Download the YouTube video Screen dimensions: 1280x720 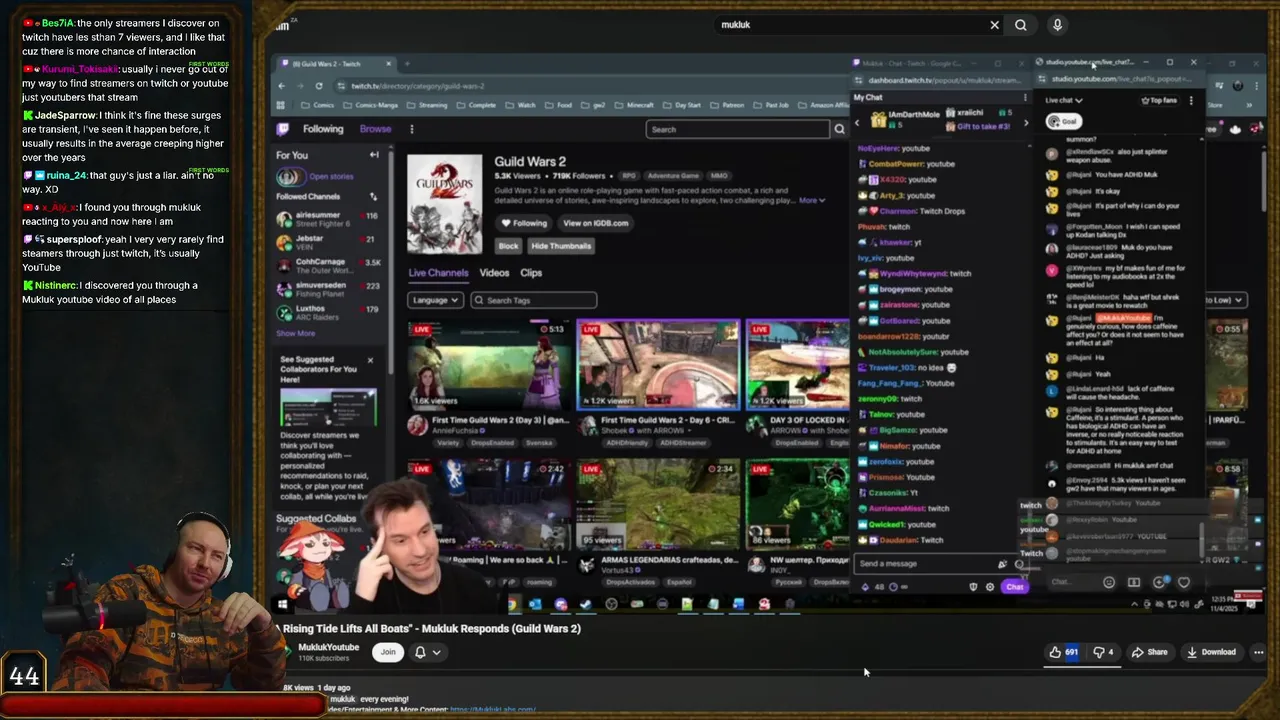1211,652
